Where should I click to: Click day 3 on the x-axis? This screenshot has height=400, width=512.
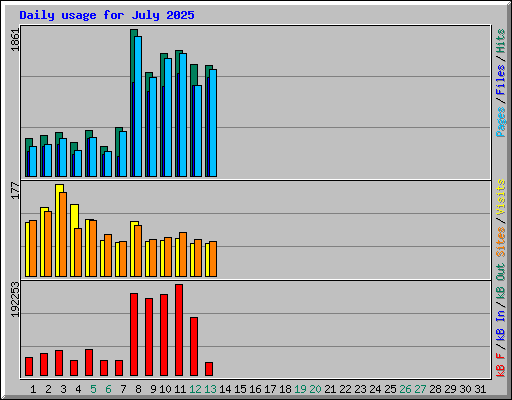coord(63,389)
